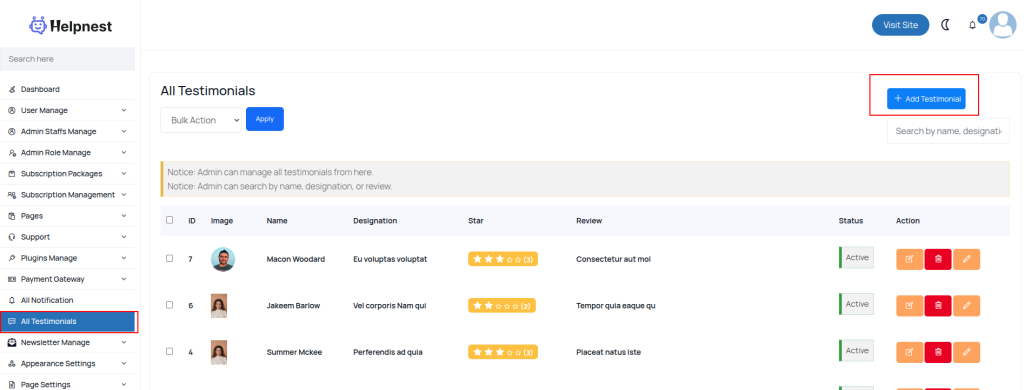The image size is (1024, 390).
Task: Tick the checkbox for Macon Woodard row
Action: pyautogui.click(x=170, y=259)
